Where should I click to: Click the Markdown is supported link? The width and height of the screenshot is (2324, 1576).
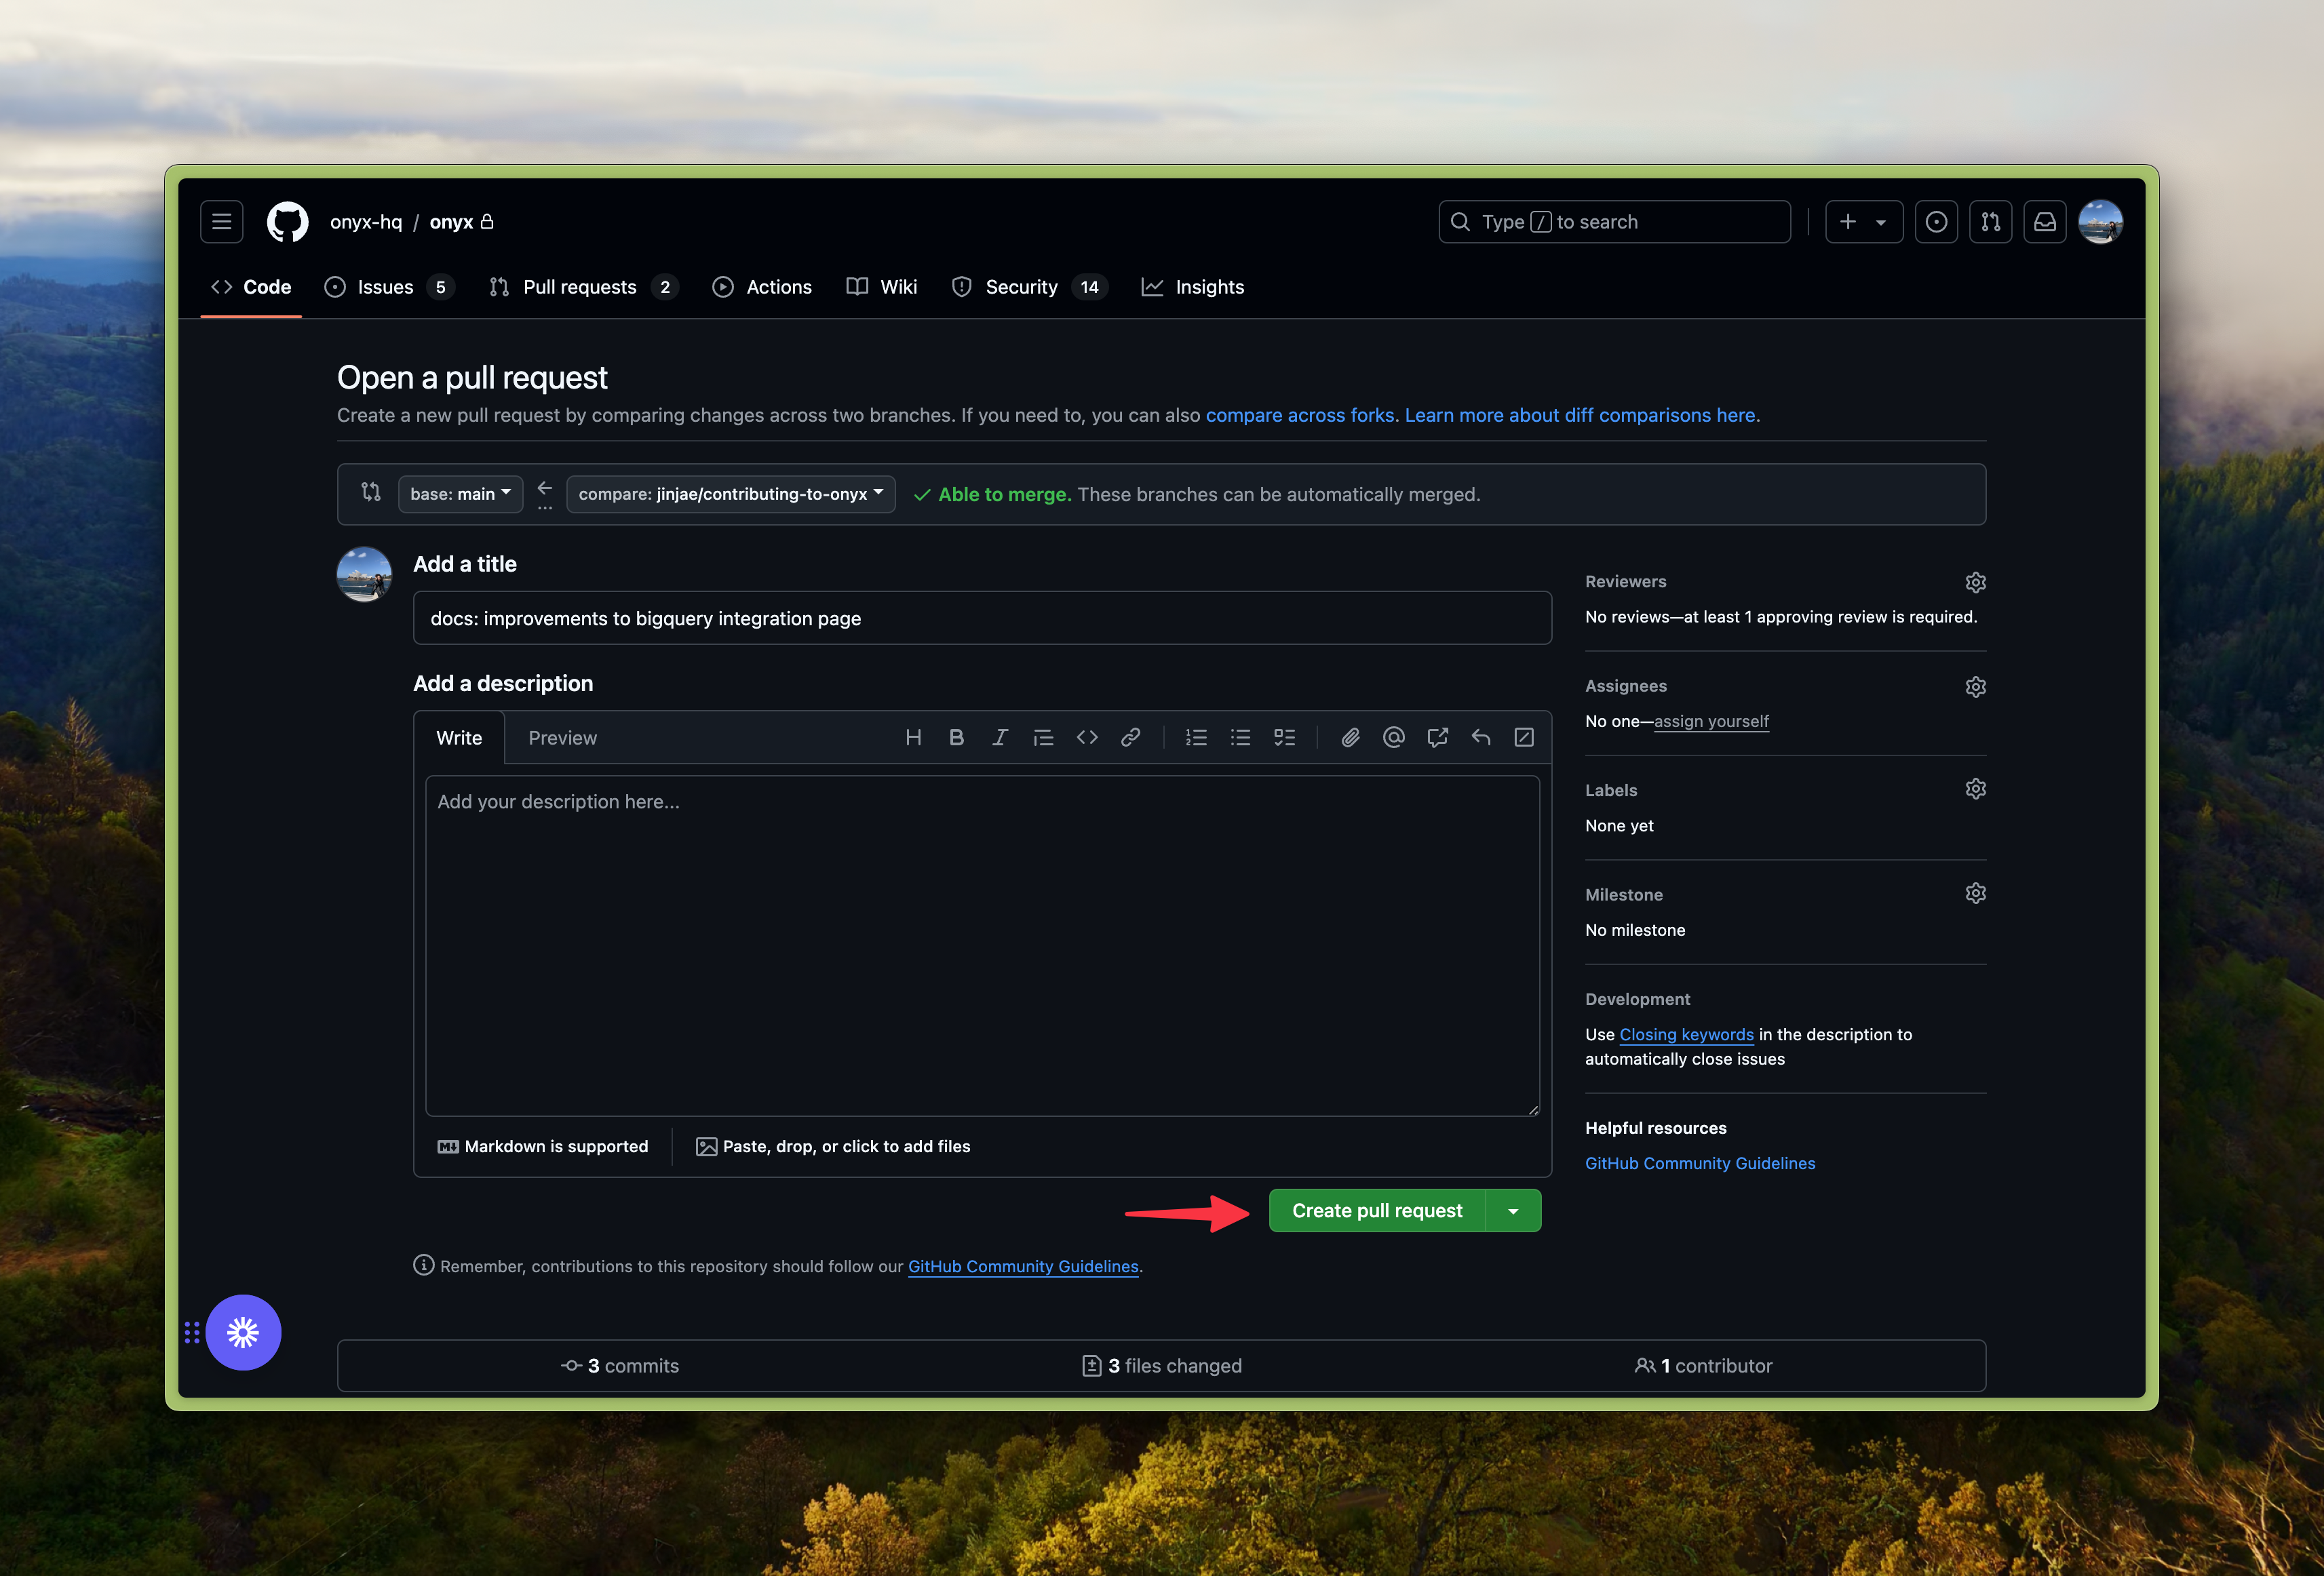(543, 1146)
